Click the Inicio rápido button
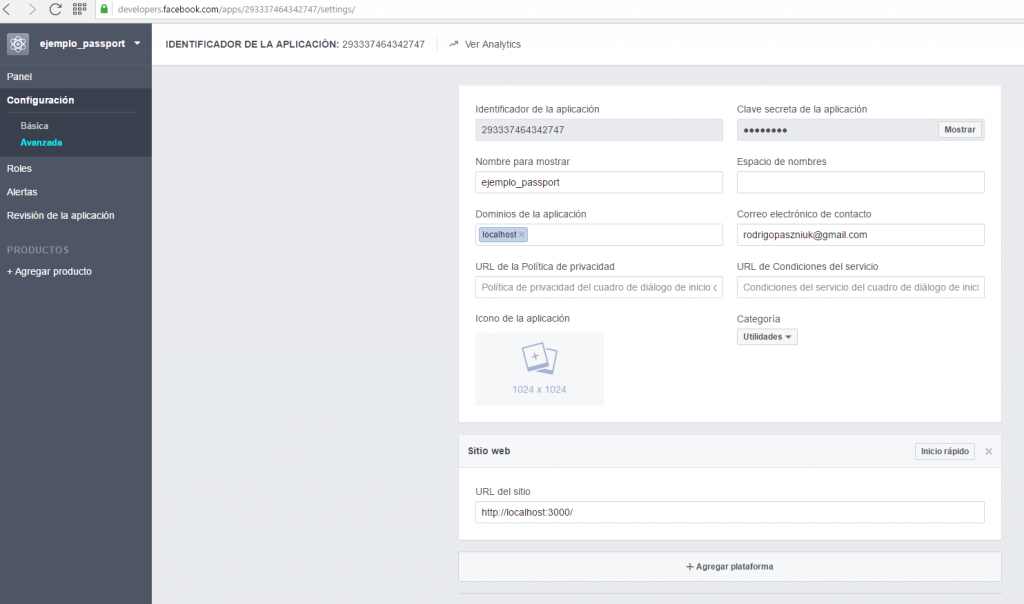 944,452
